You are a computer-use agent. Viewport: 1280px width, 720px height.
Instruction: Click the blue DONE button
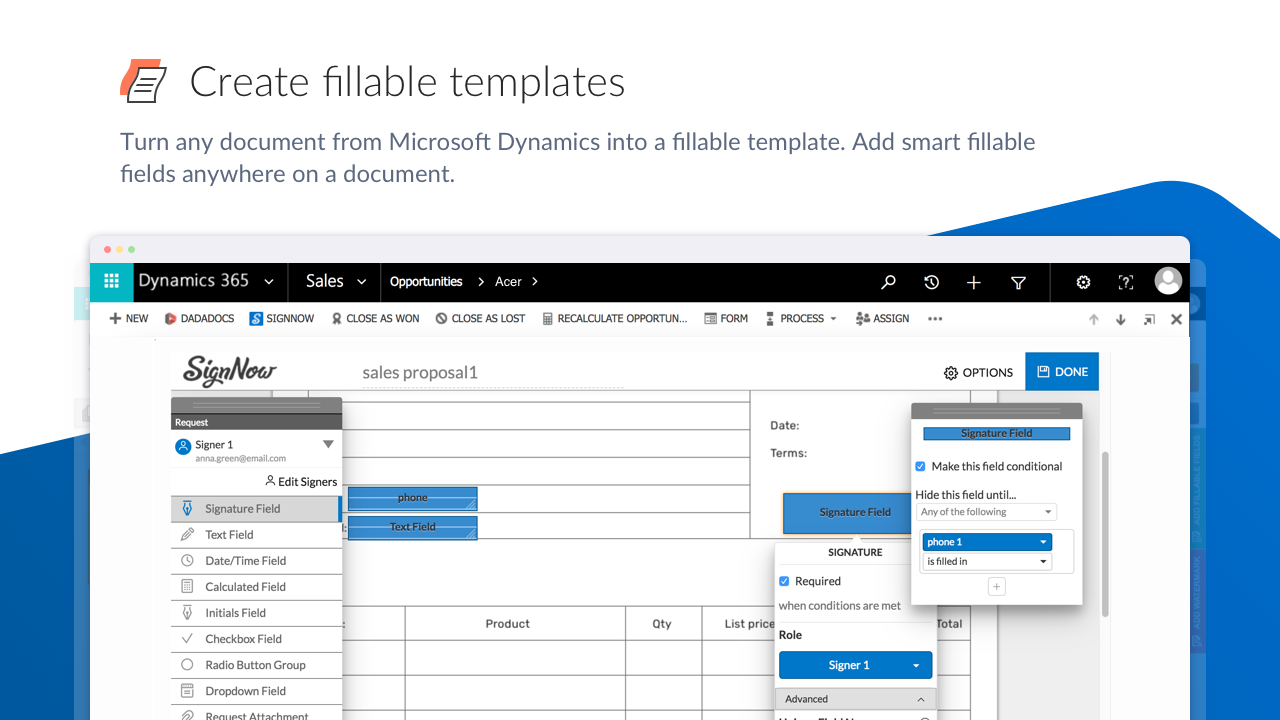coord(1062,372)
